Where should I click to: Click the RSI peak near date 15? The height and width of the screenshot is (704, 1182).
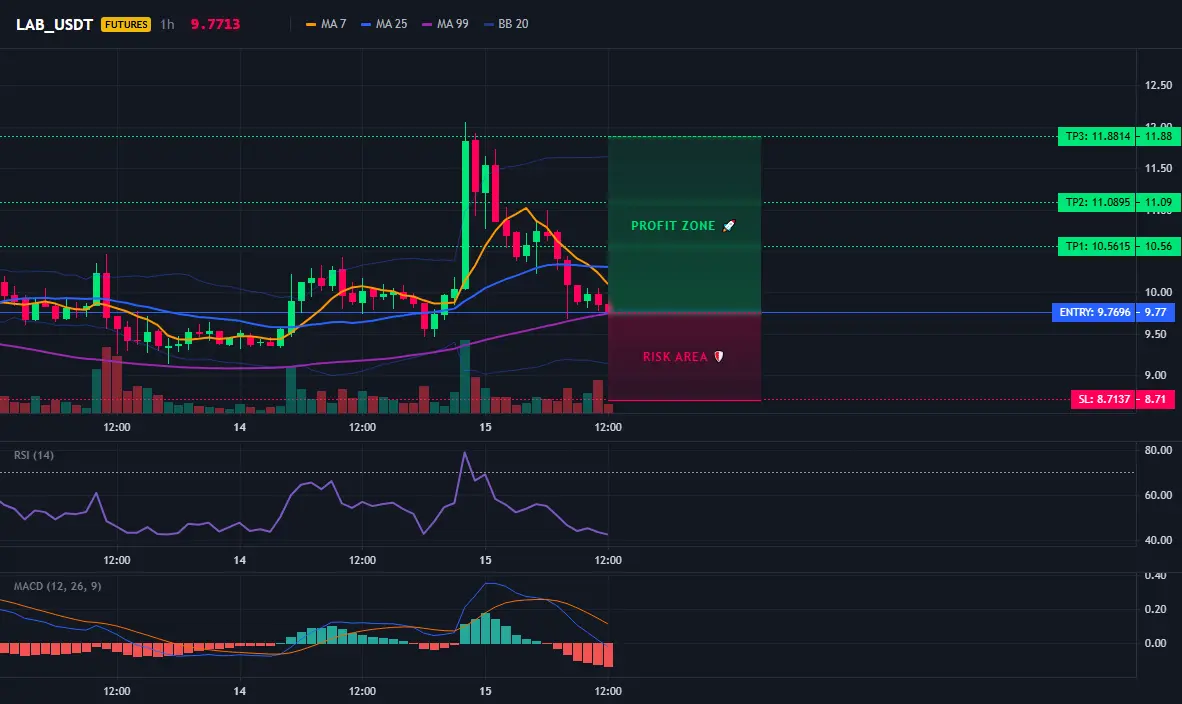465,454
